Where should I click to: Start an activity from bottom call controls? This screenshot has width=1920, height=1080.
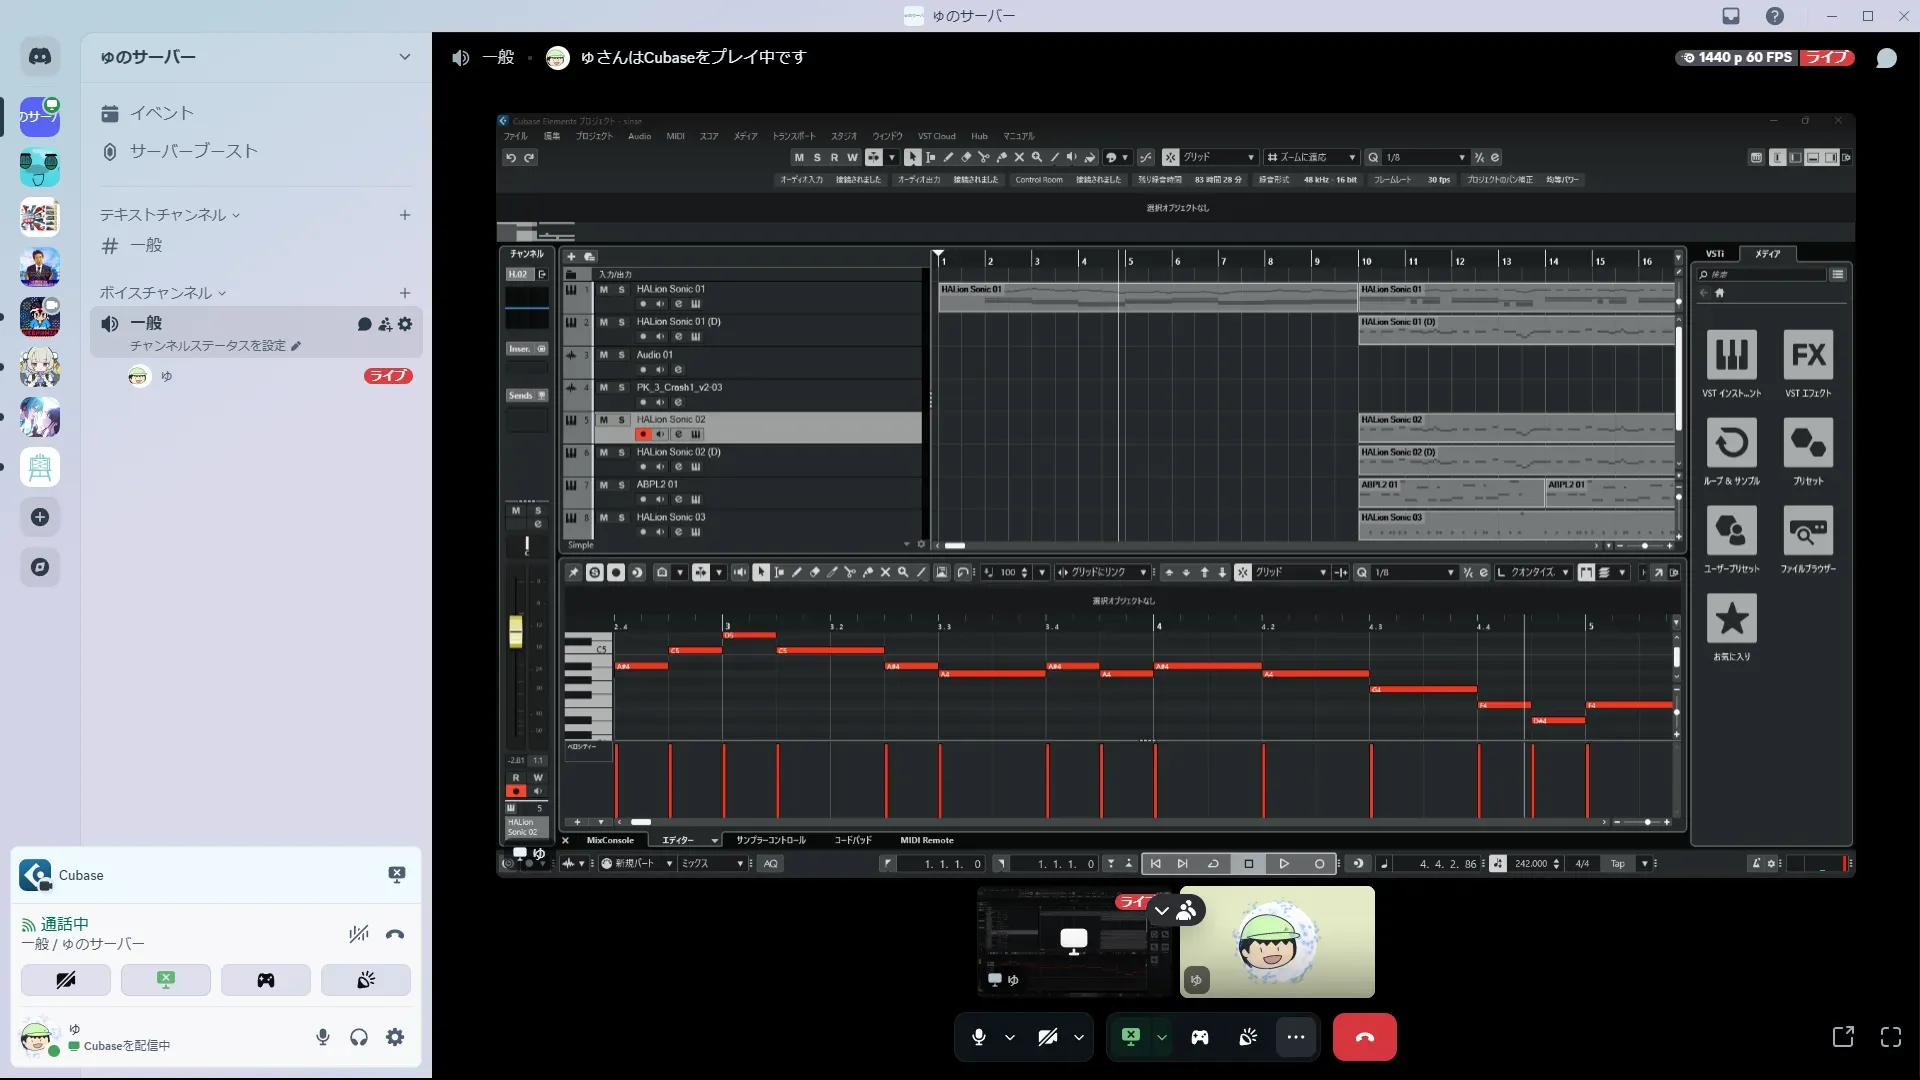(x=1199, y=1037)
